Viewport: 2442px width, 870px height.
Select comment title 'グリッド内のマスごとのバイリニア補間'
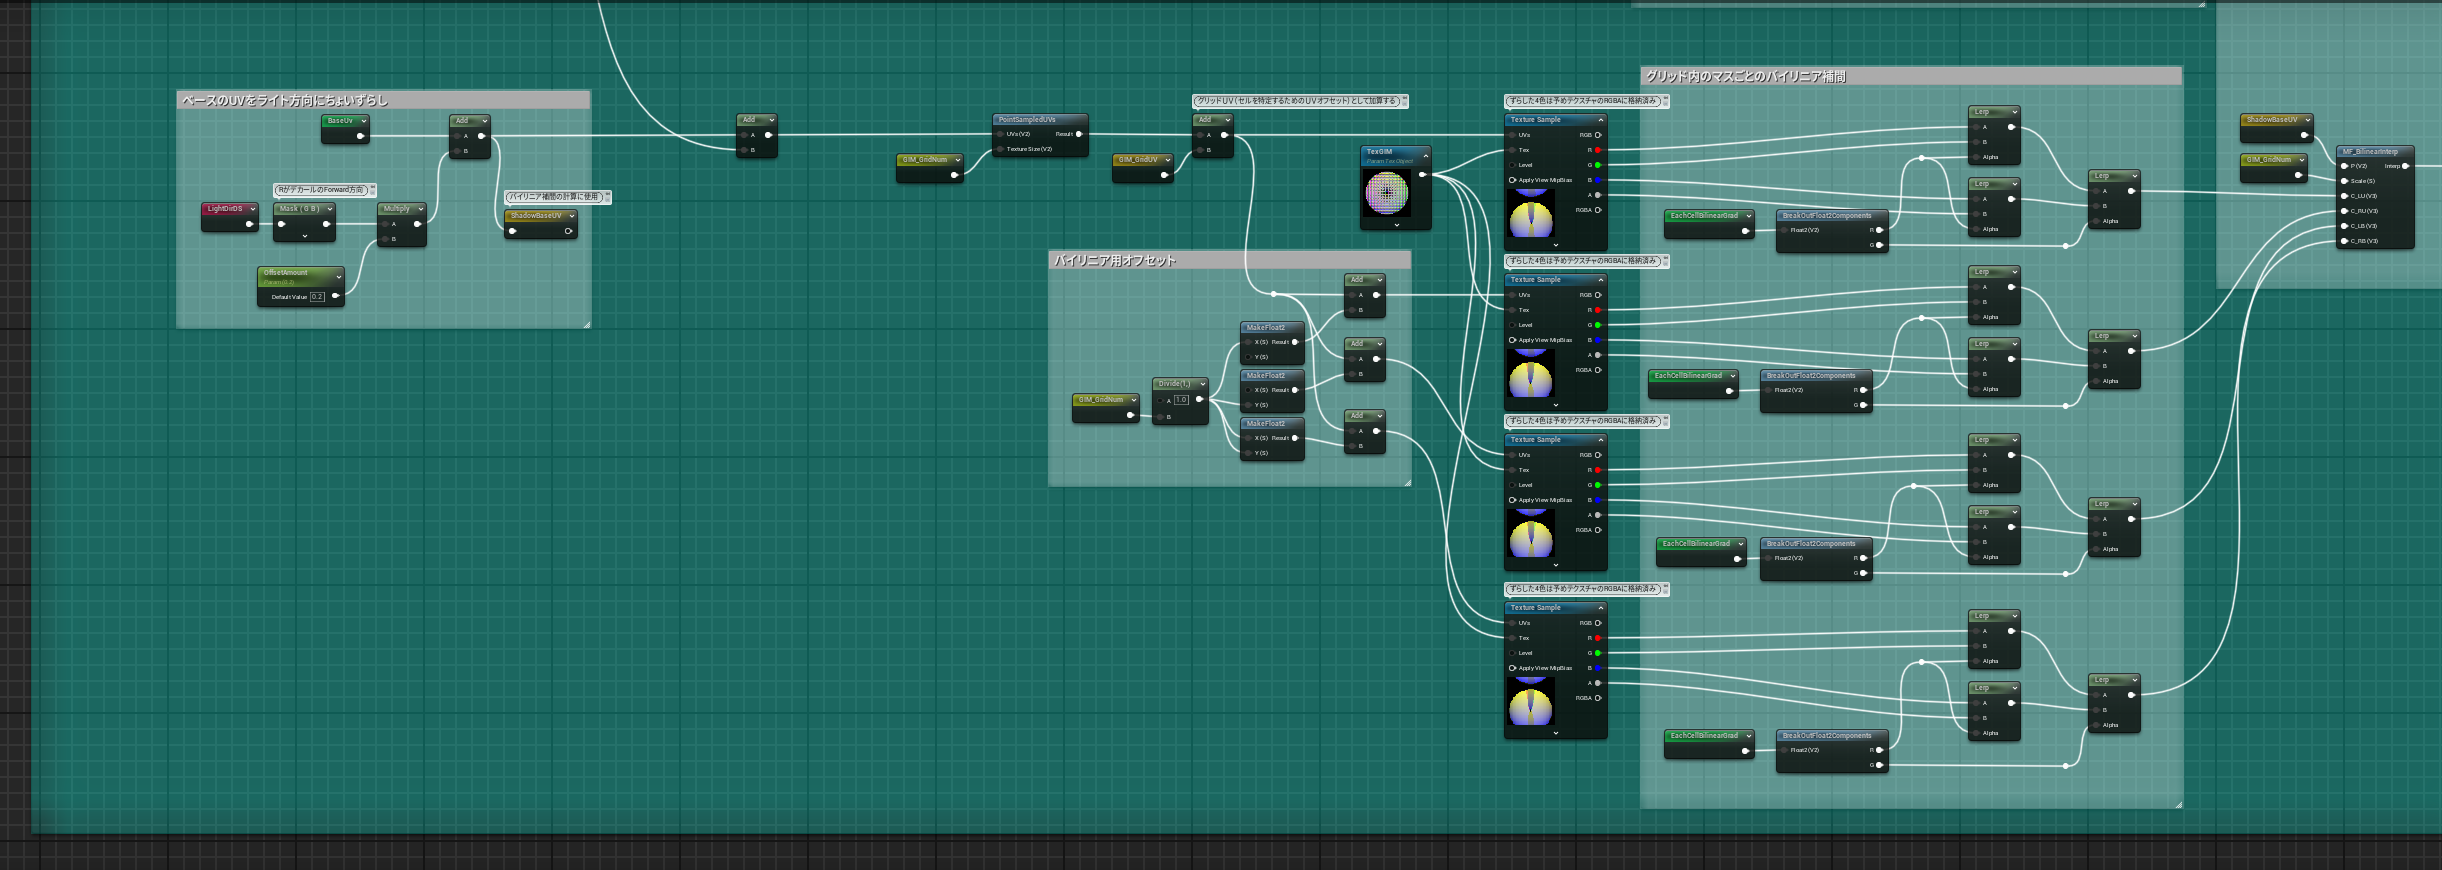1746,77
